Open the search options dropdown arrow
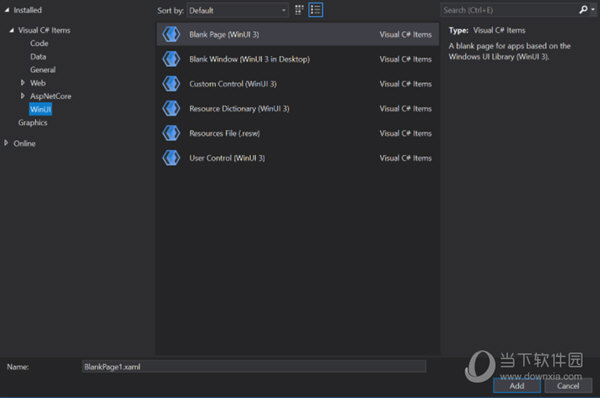This screenshot has height=398, width=600. (x=593, y=10)
